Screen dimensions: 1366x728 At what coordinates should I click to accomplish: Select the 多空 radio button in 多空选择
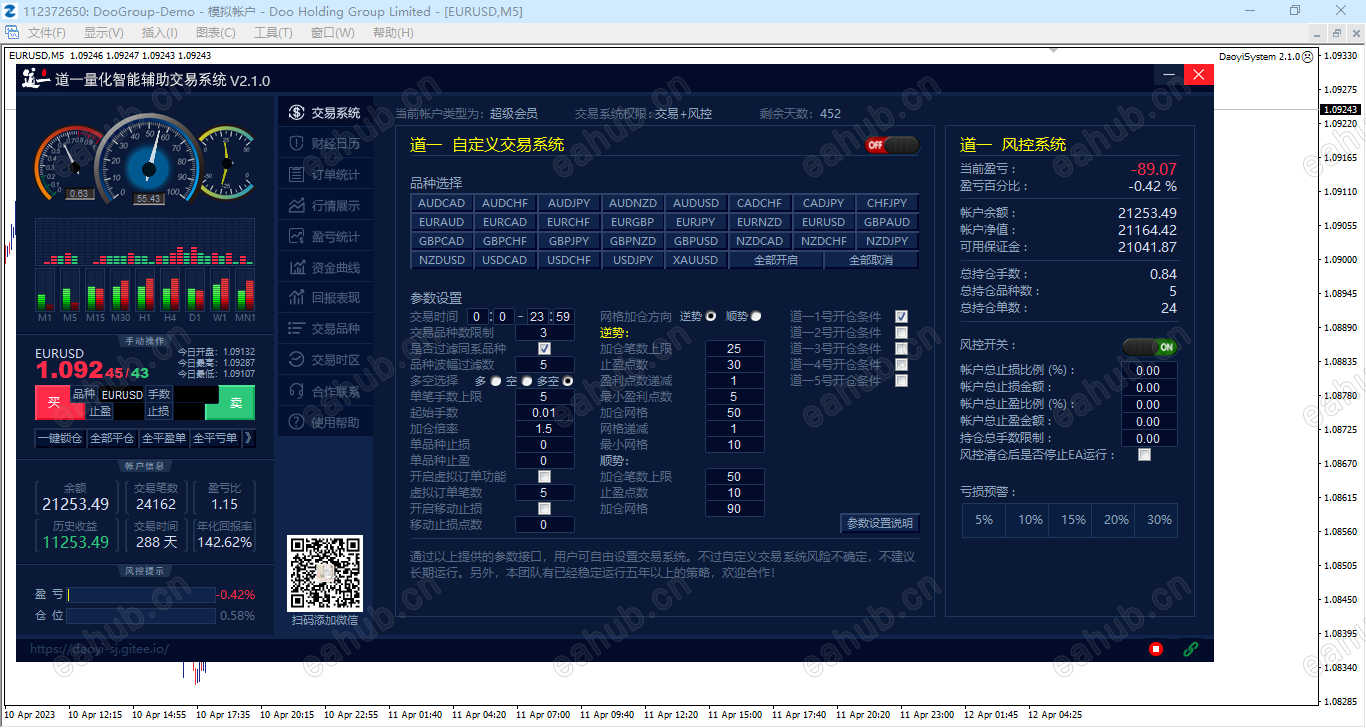[568, 381]
